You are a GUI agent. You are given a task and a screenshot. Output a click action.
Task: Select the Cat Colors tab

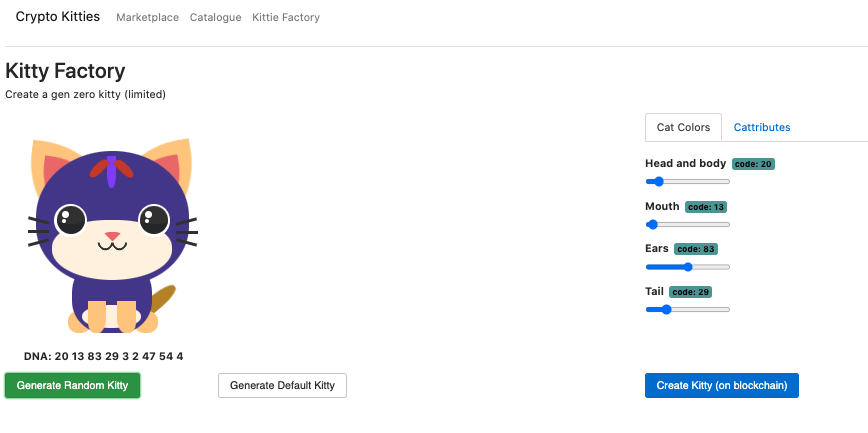tap(683, 127)
